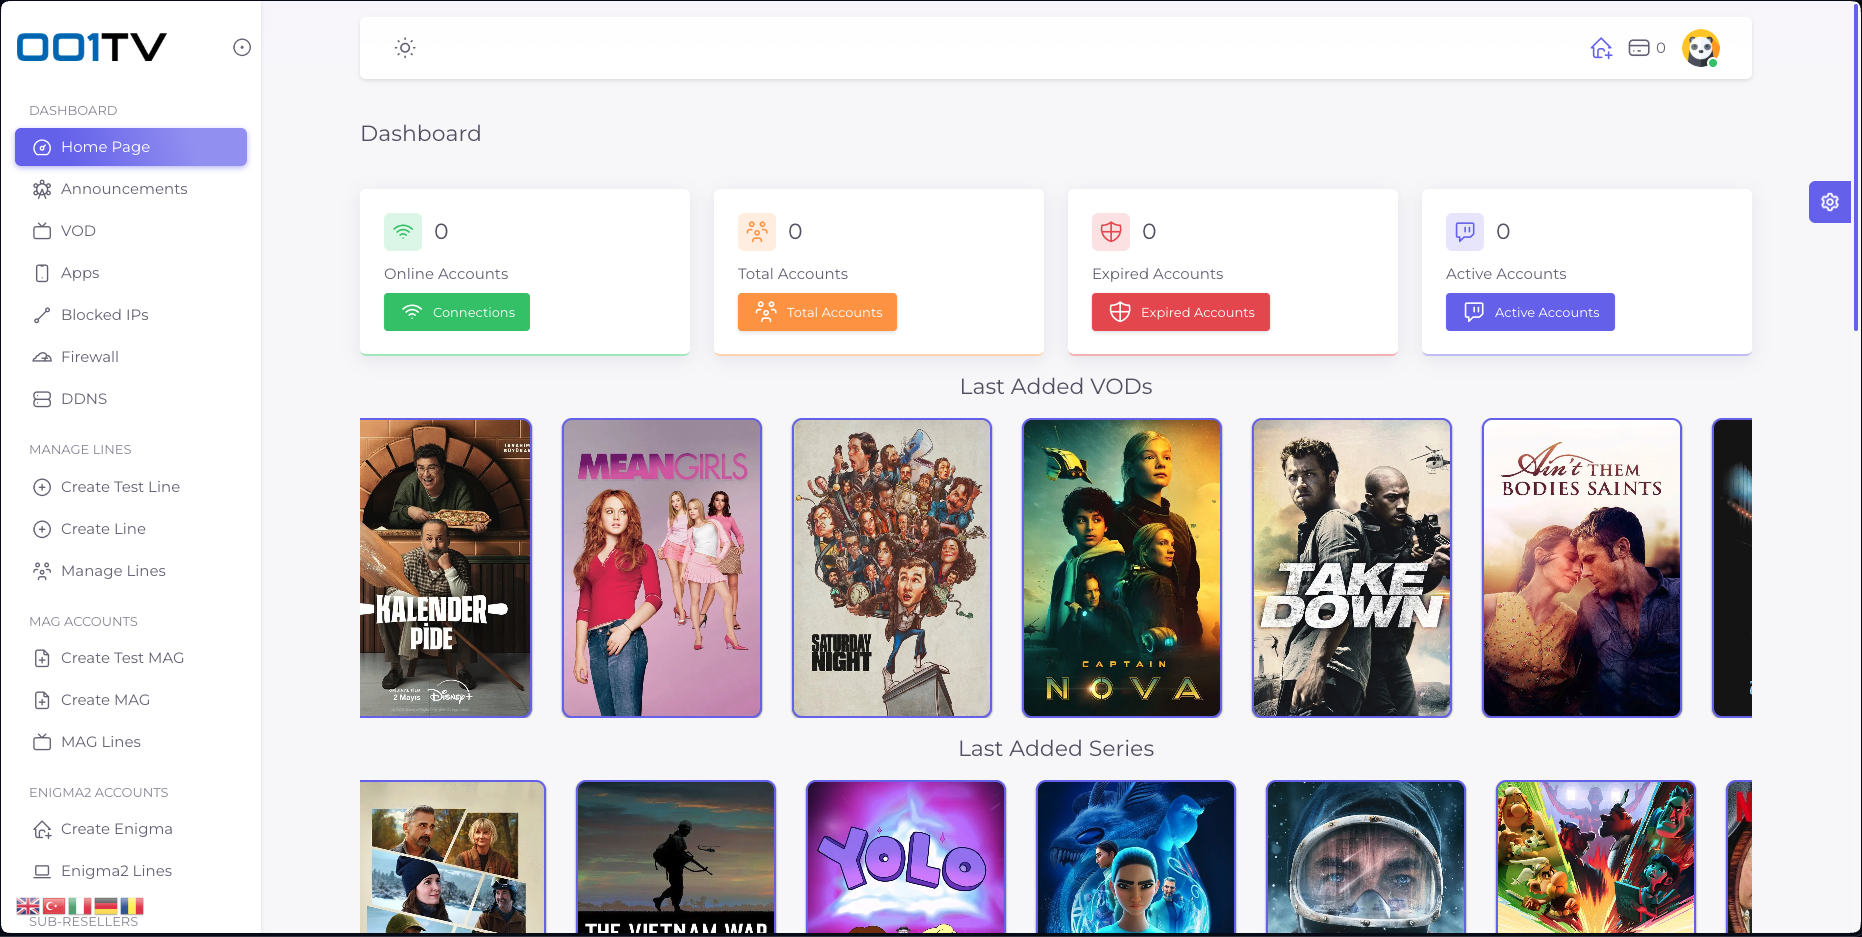The image size is (1862, 937).
Task: Open the blue dragon animated series poster
Action: tap(1136, 857)
